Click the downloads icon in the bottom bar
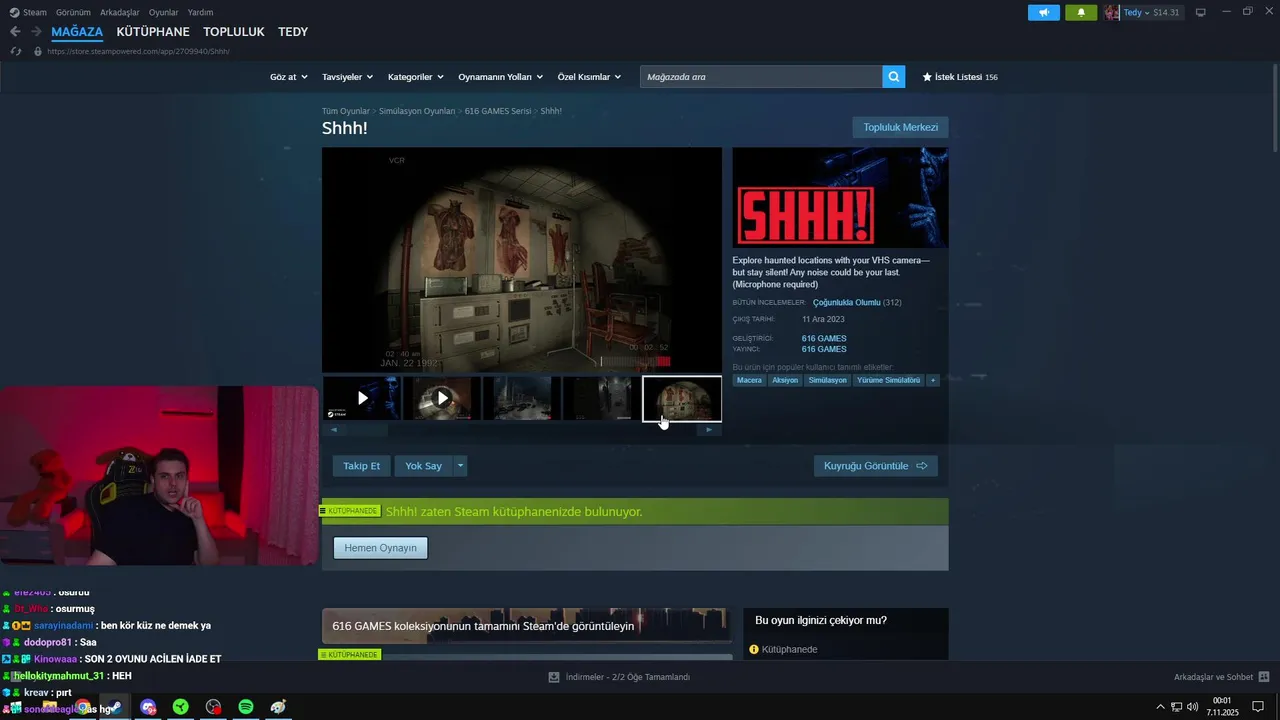Screen dimensions: 1280x720 554,677
